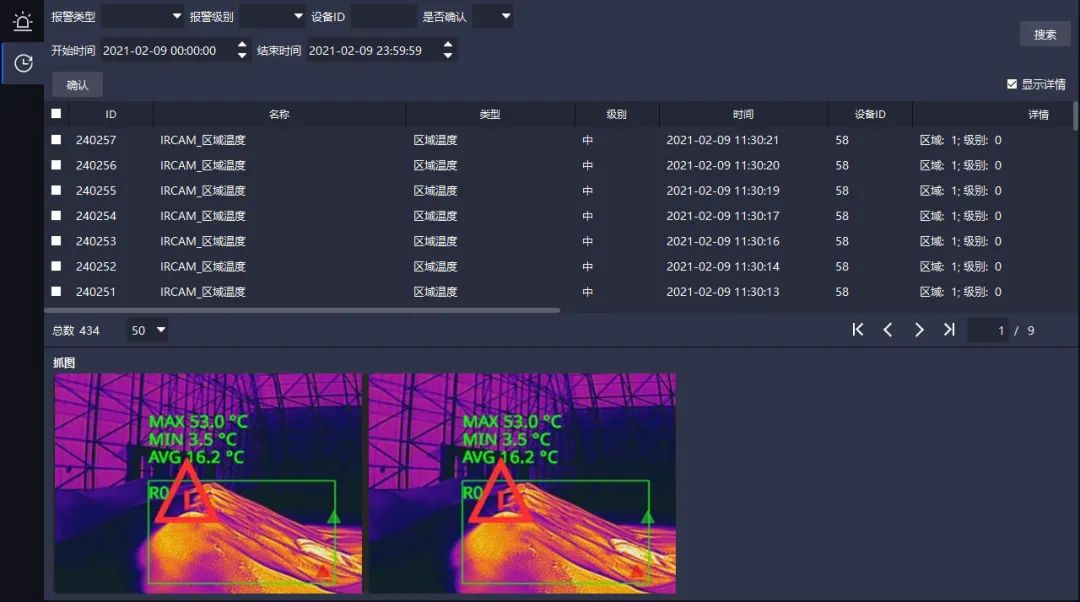Toggle the select-all checkbox in table header
1080x602 pixels.
56,114
